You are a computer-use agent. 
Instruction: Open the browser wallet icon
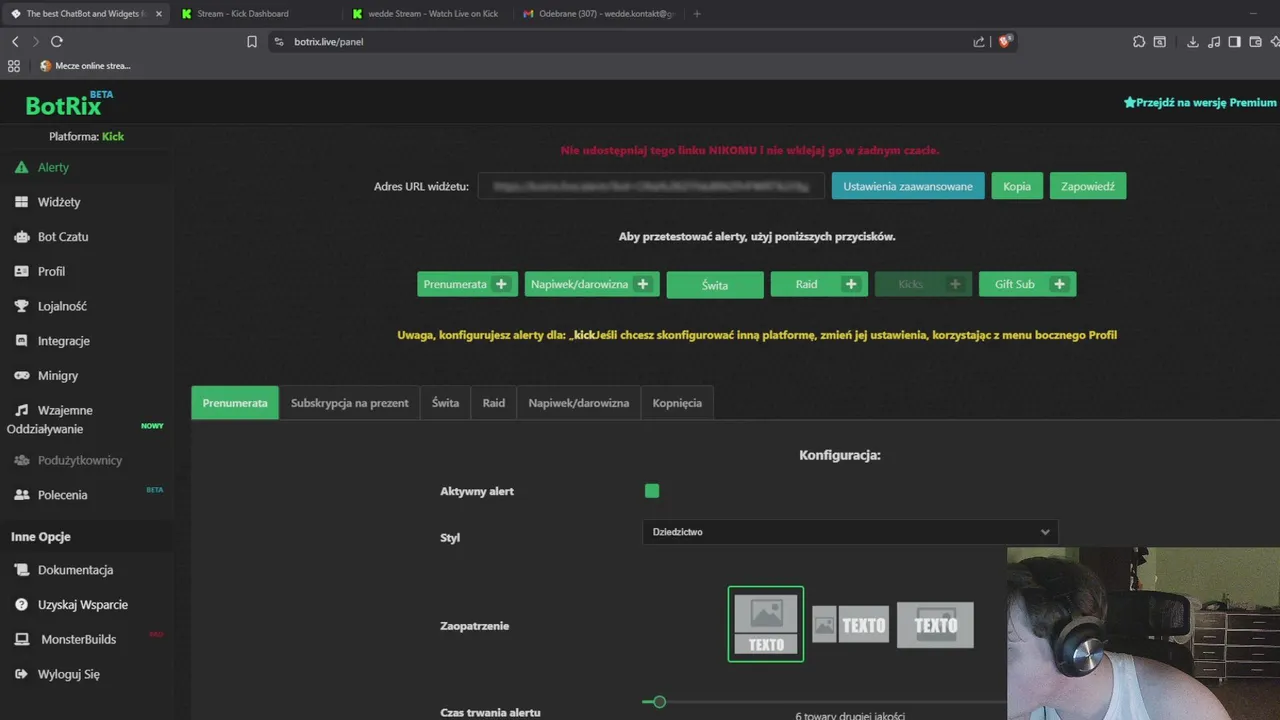pyautogui.click(x=1255, y=42)
